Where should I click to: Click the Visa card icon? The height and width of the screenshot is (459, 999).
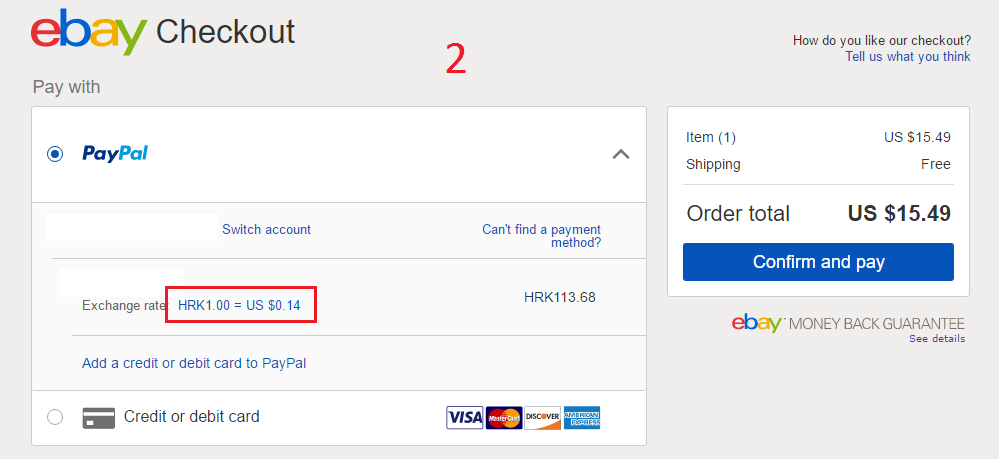(465, 418)
